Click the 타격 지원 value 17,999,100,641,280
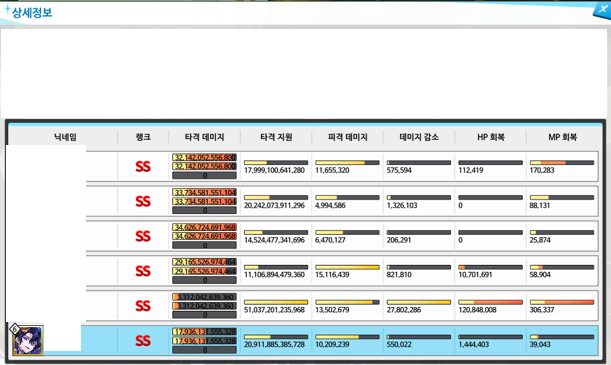Screen dimensions: 611x365 click(x=274, y=170)
